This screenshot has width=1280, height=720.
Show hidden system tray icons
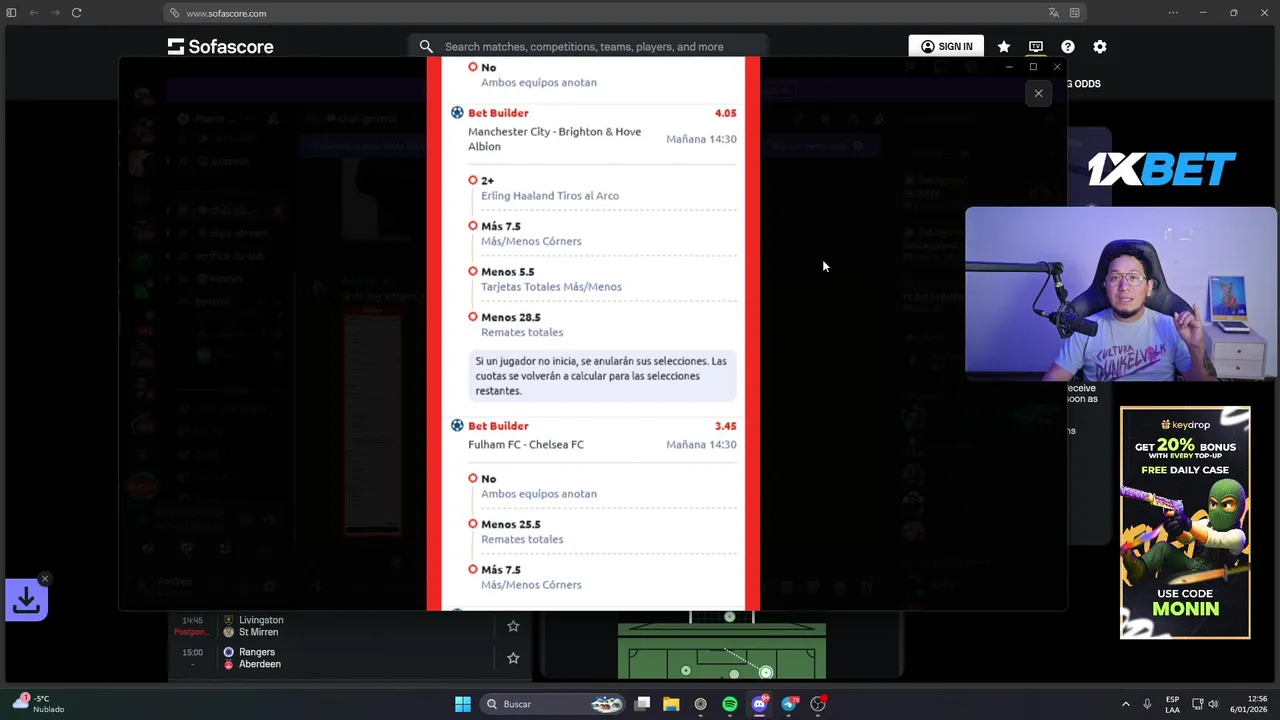point(1125,704)
